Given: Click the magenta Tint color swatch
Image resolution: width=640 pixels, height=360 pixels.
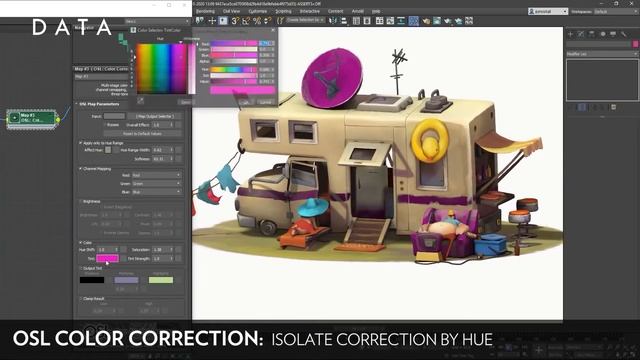Looking at the screenshot, I should coord(107,258).
